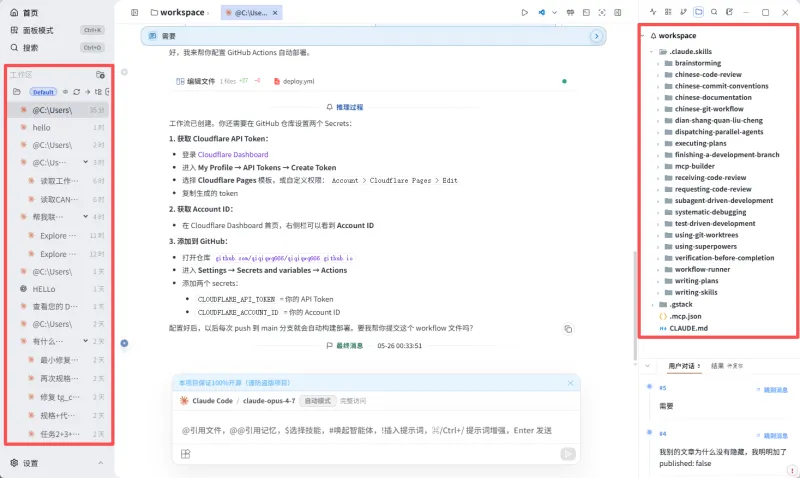Click the run play icon in toolbar
The height and width of the screenshot is (478, 800).
(x=524, y=13)
